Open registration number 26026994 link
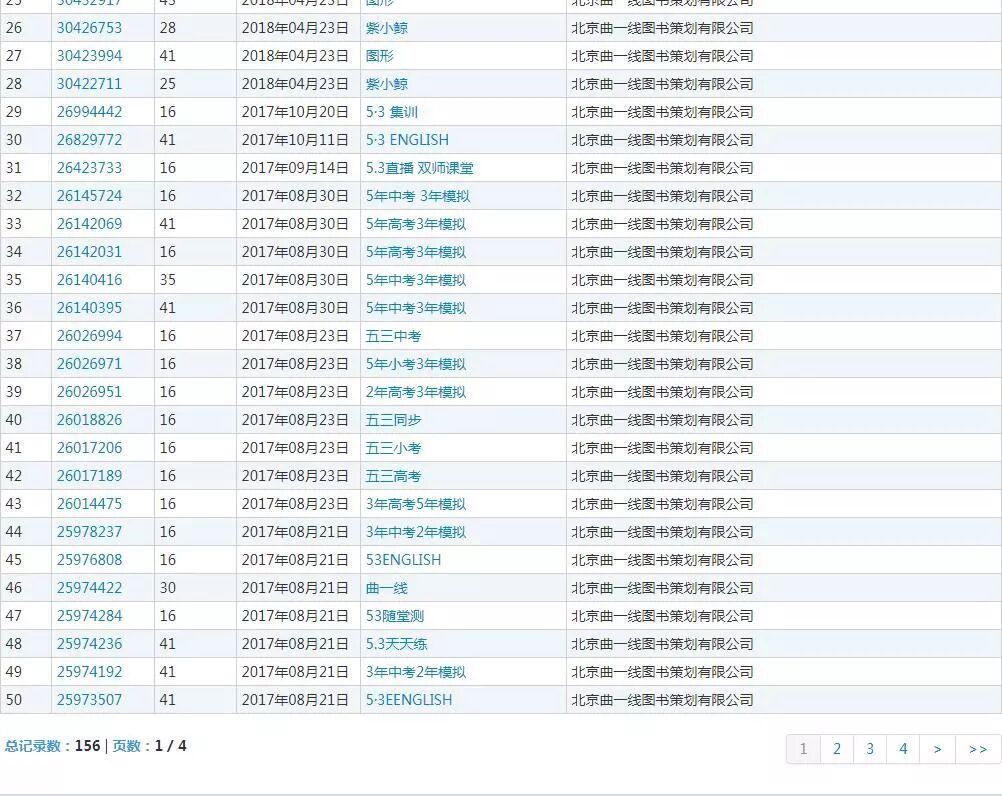Viewport: 1002px width, 796px height. click(89, 336)
